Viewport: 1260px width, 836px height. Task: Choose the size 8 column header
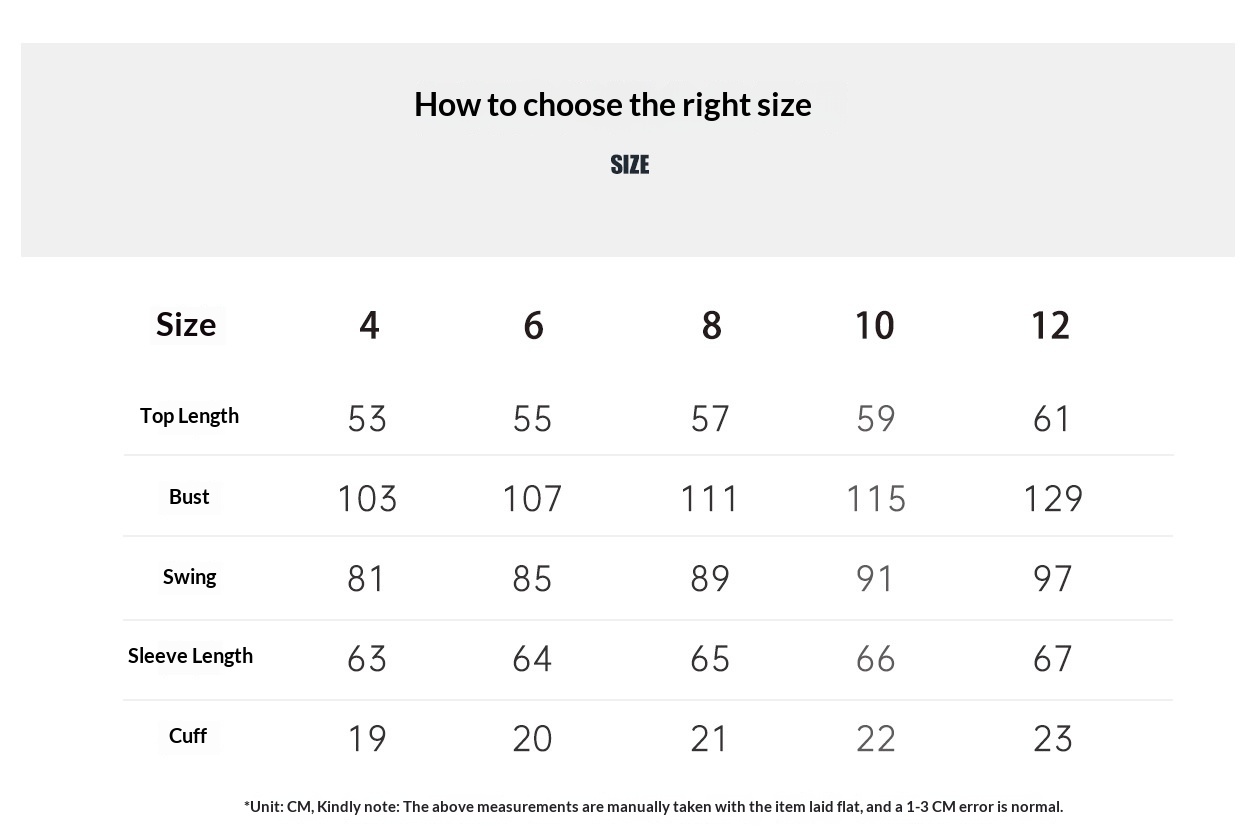(x=711, y=325)
